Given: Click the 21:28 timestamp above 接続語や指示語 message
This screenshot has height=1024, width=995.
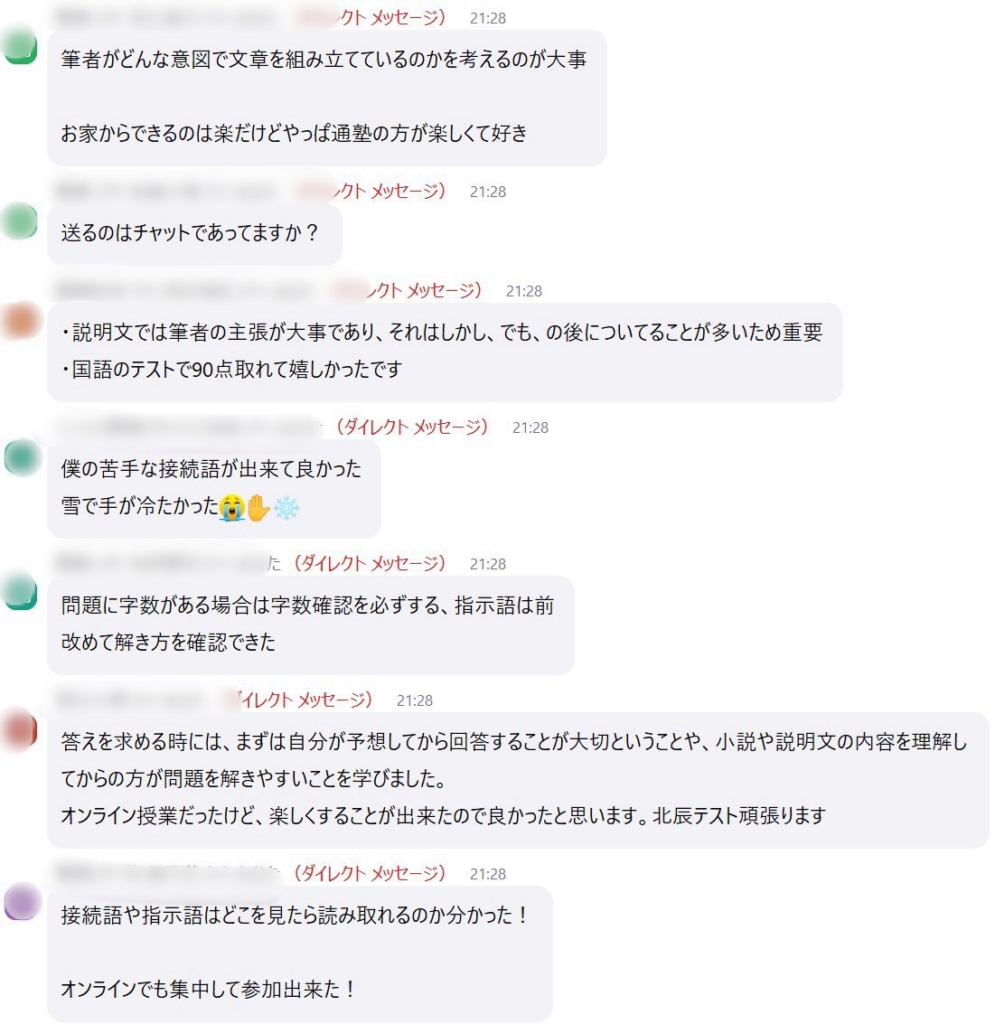Looking at the screenshot, I should pyautogui.click(x=488, y=874).
